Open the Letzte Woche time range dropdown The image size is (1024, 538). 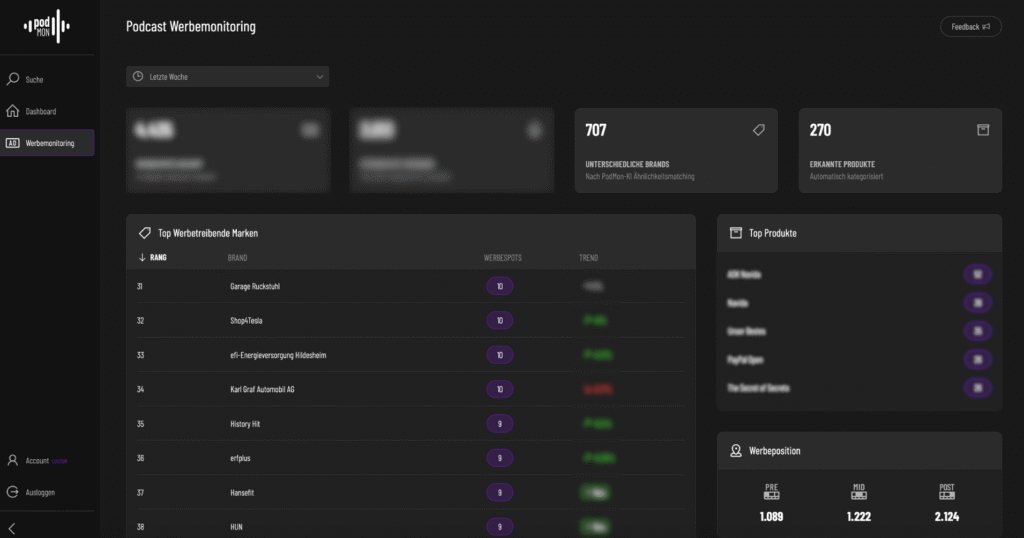tap(228, 77)
